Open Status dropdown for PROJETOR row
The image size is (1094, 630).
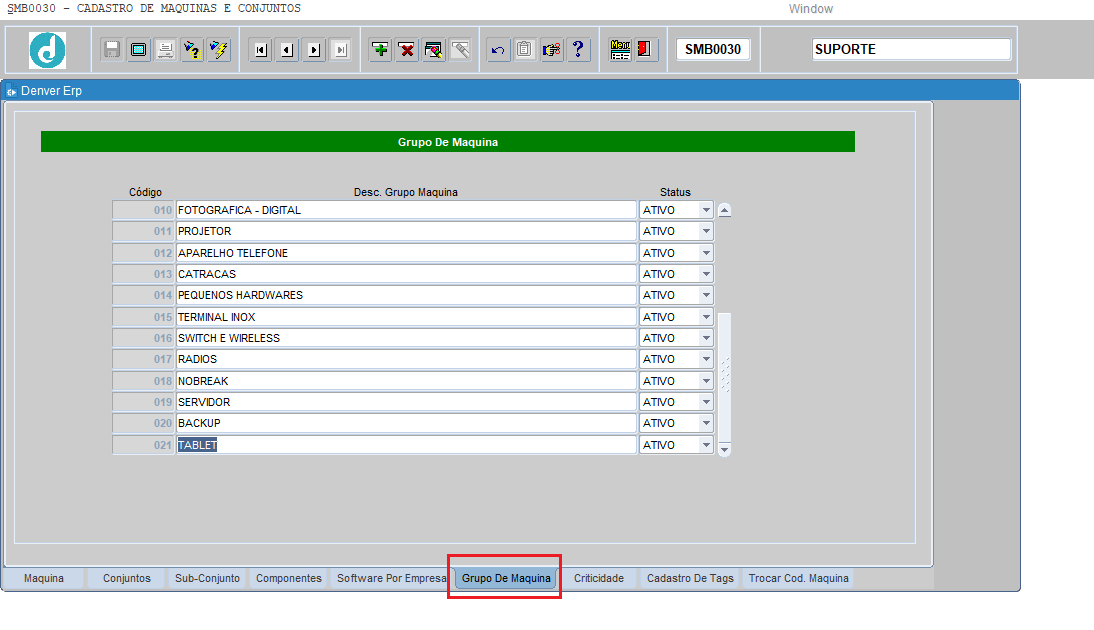[706, 231]
